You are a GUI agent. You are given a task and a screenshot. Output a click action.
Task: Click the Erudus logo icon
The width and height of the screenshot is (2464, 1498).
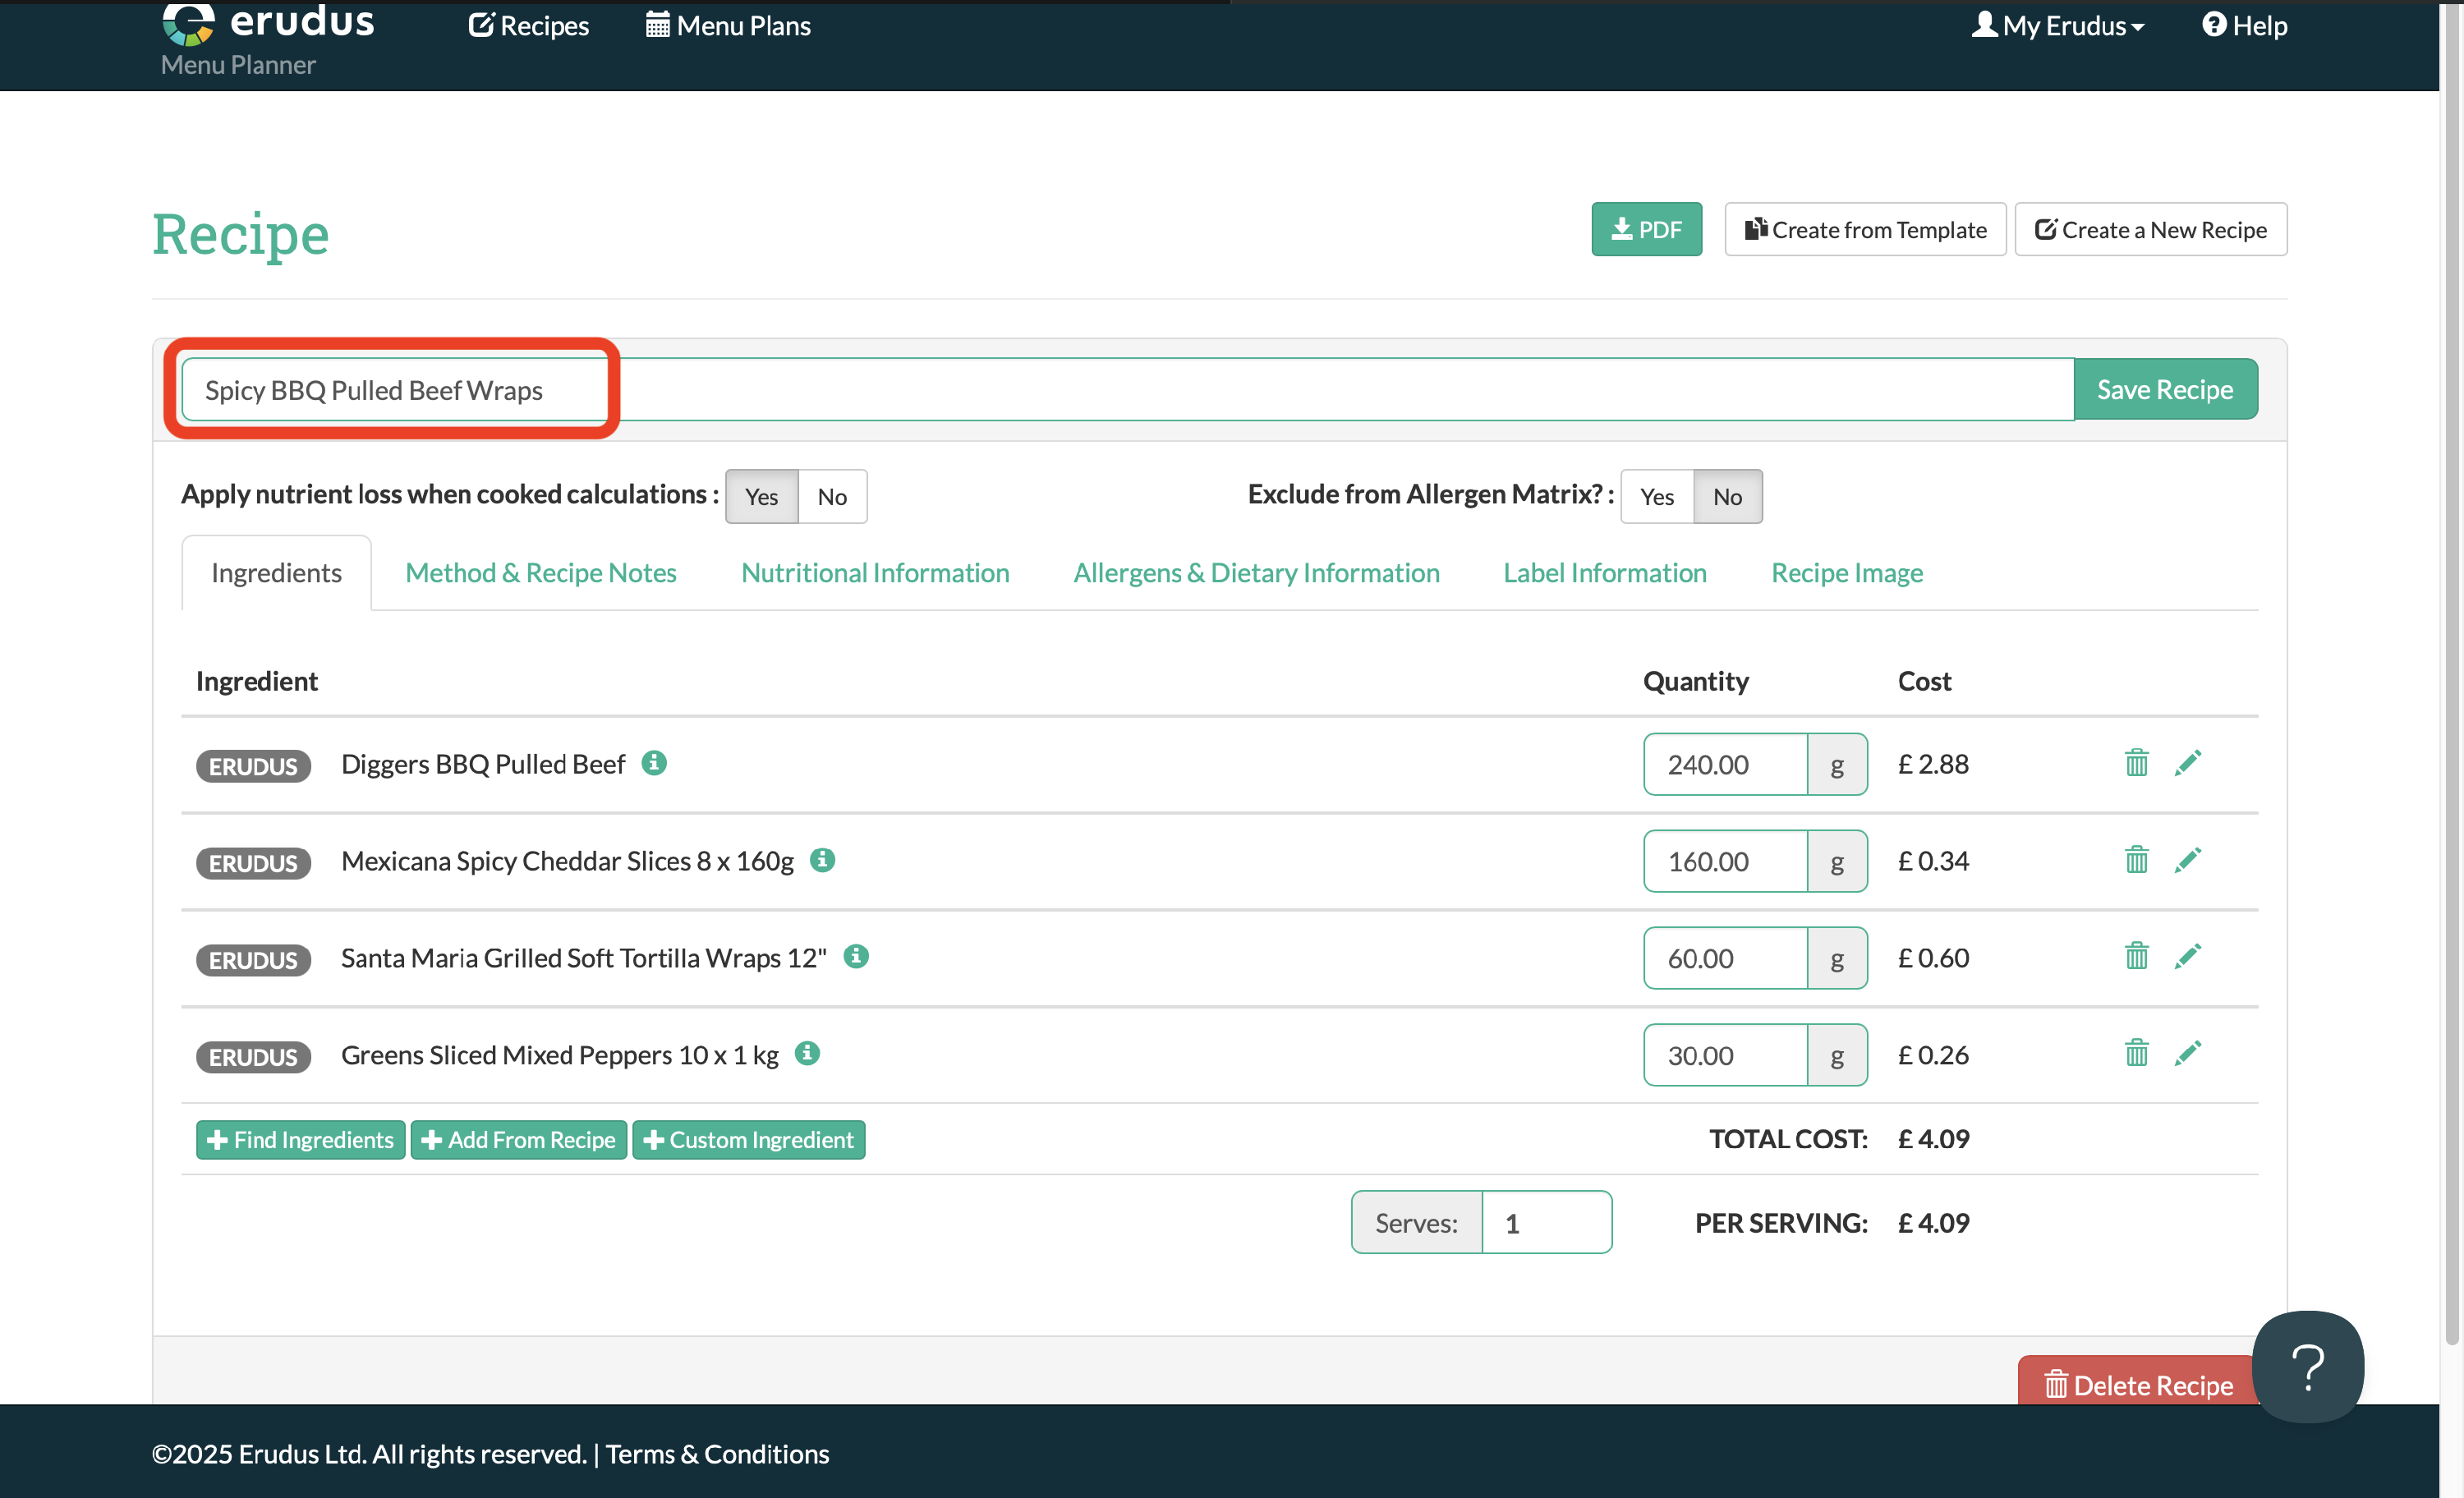click(188, 24)
